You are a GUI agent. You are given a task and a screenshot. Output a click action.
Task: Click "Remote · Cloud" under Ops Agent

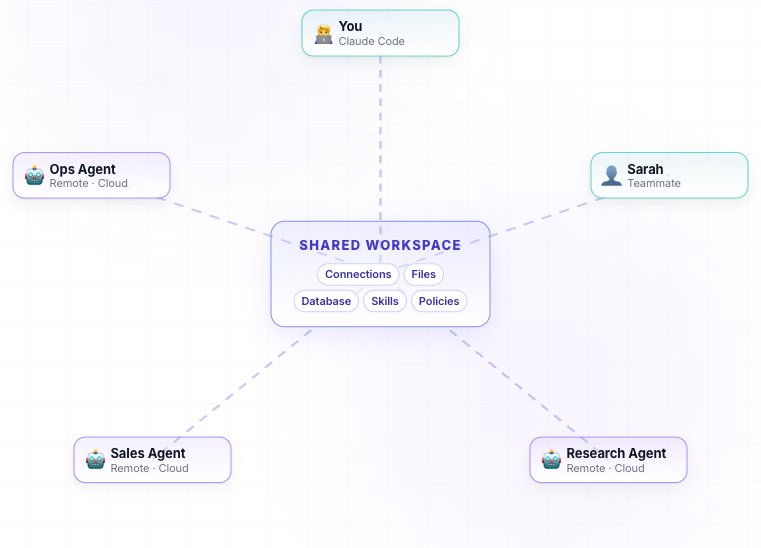pos(88,183)
